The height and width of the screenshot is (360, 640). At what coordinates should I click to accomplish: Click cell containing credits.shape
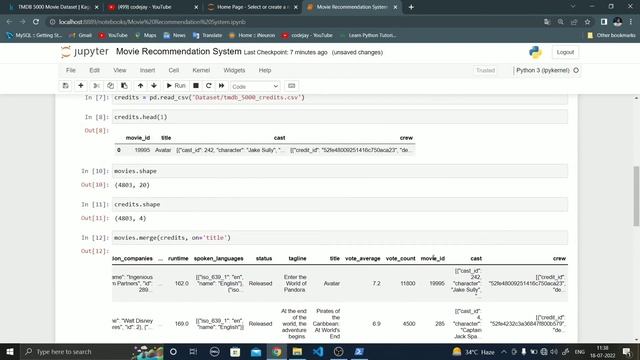point(340,204)
